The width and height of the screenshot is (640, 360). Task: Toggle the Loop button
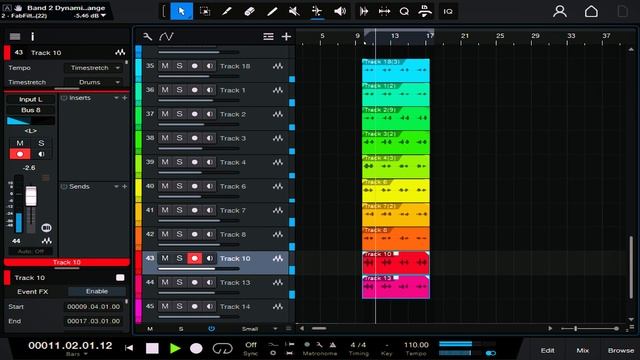pos(222,348)
